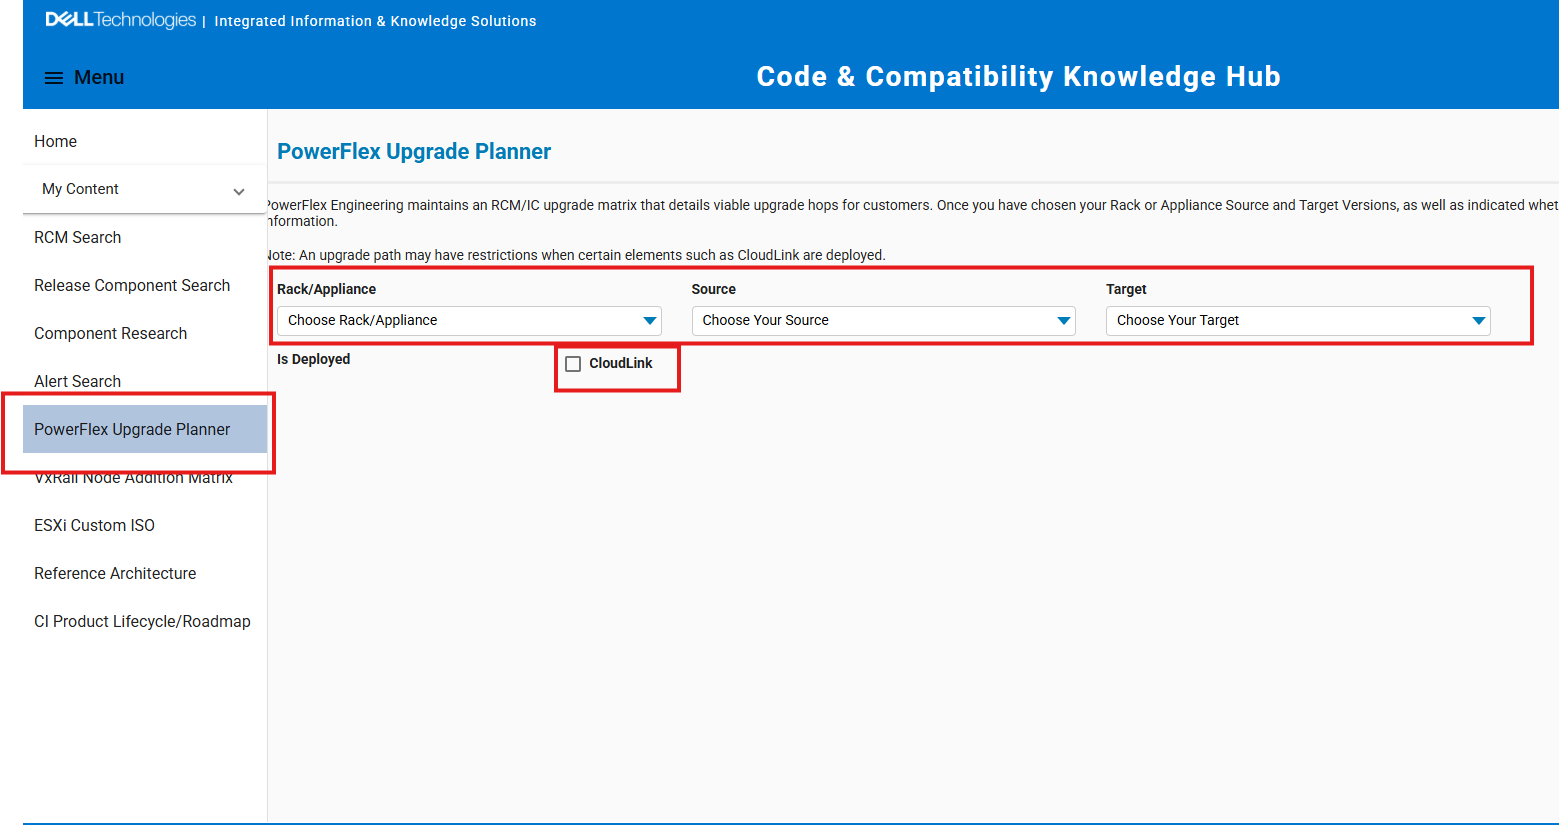Open RCM Search in the sidebar
Screen dimensions: 1559x825
pos(78,238)
